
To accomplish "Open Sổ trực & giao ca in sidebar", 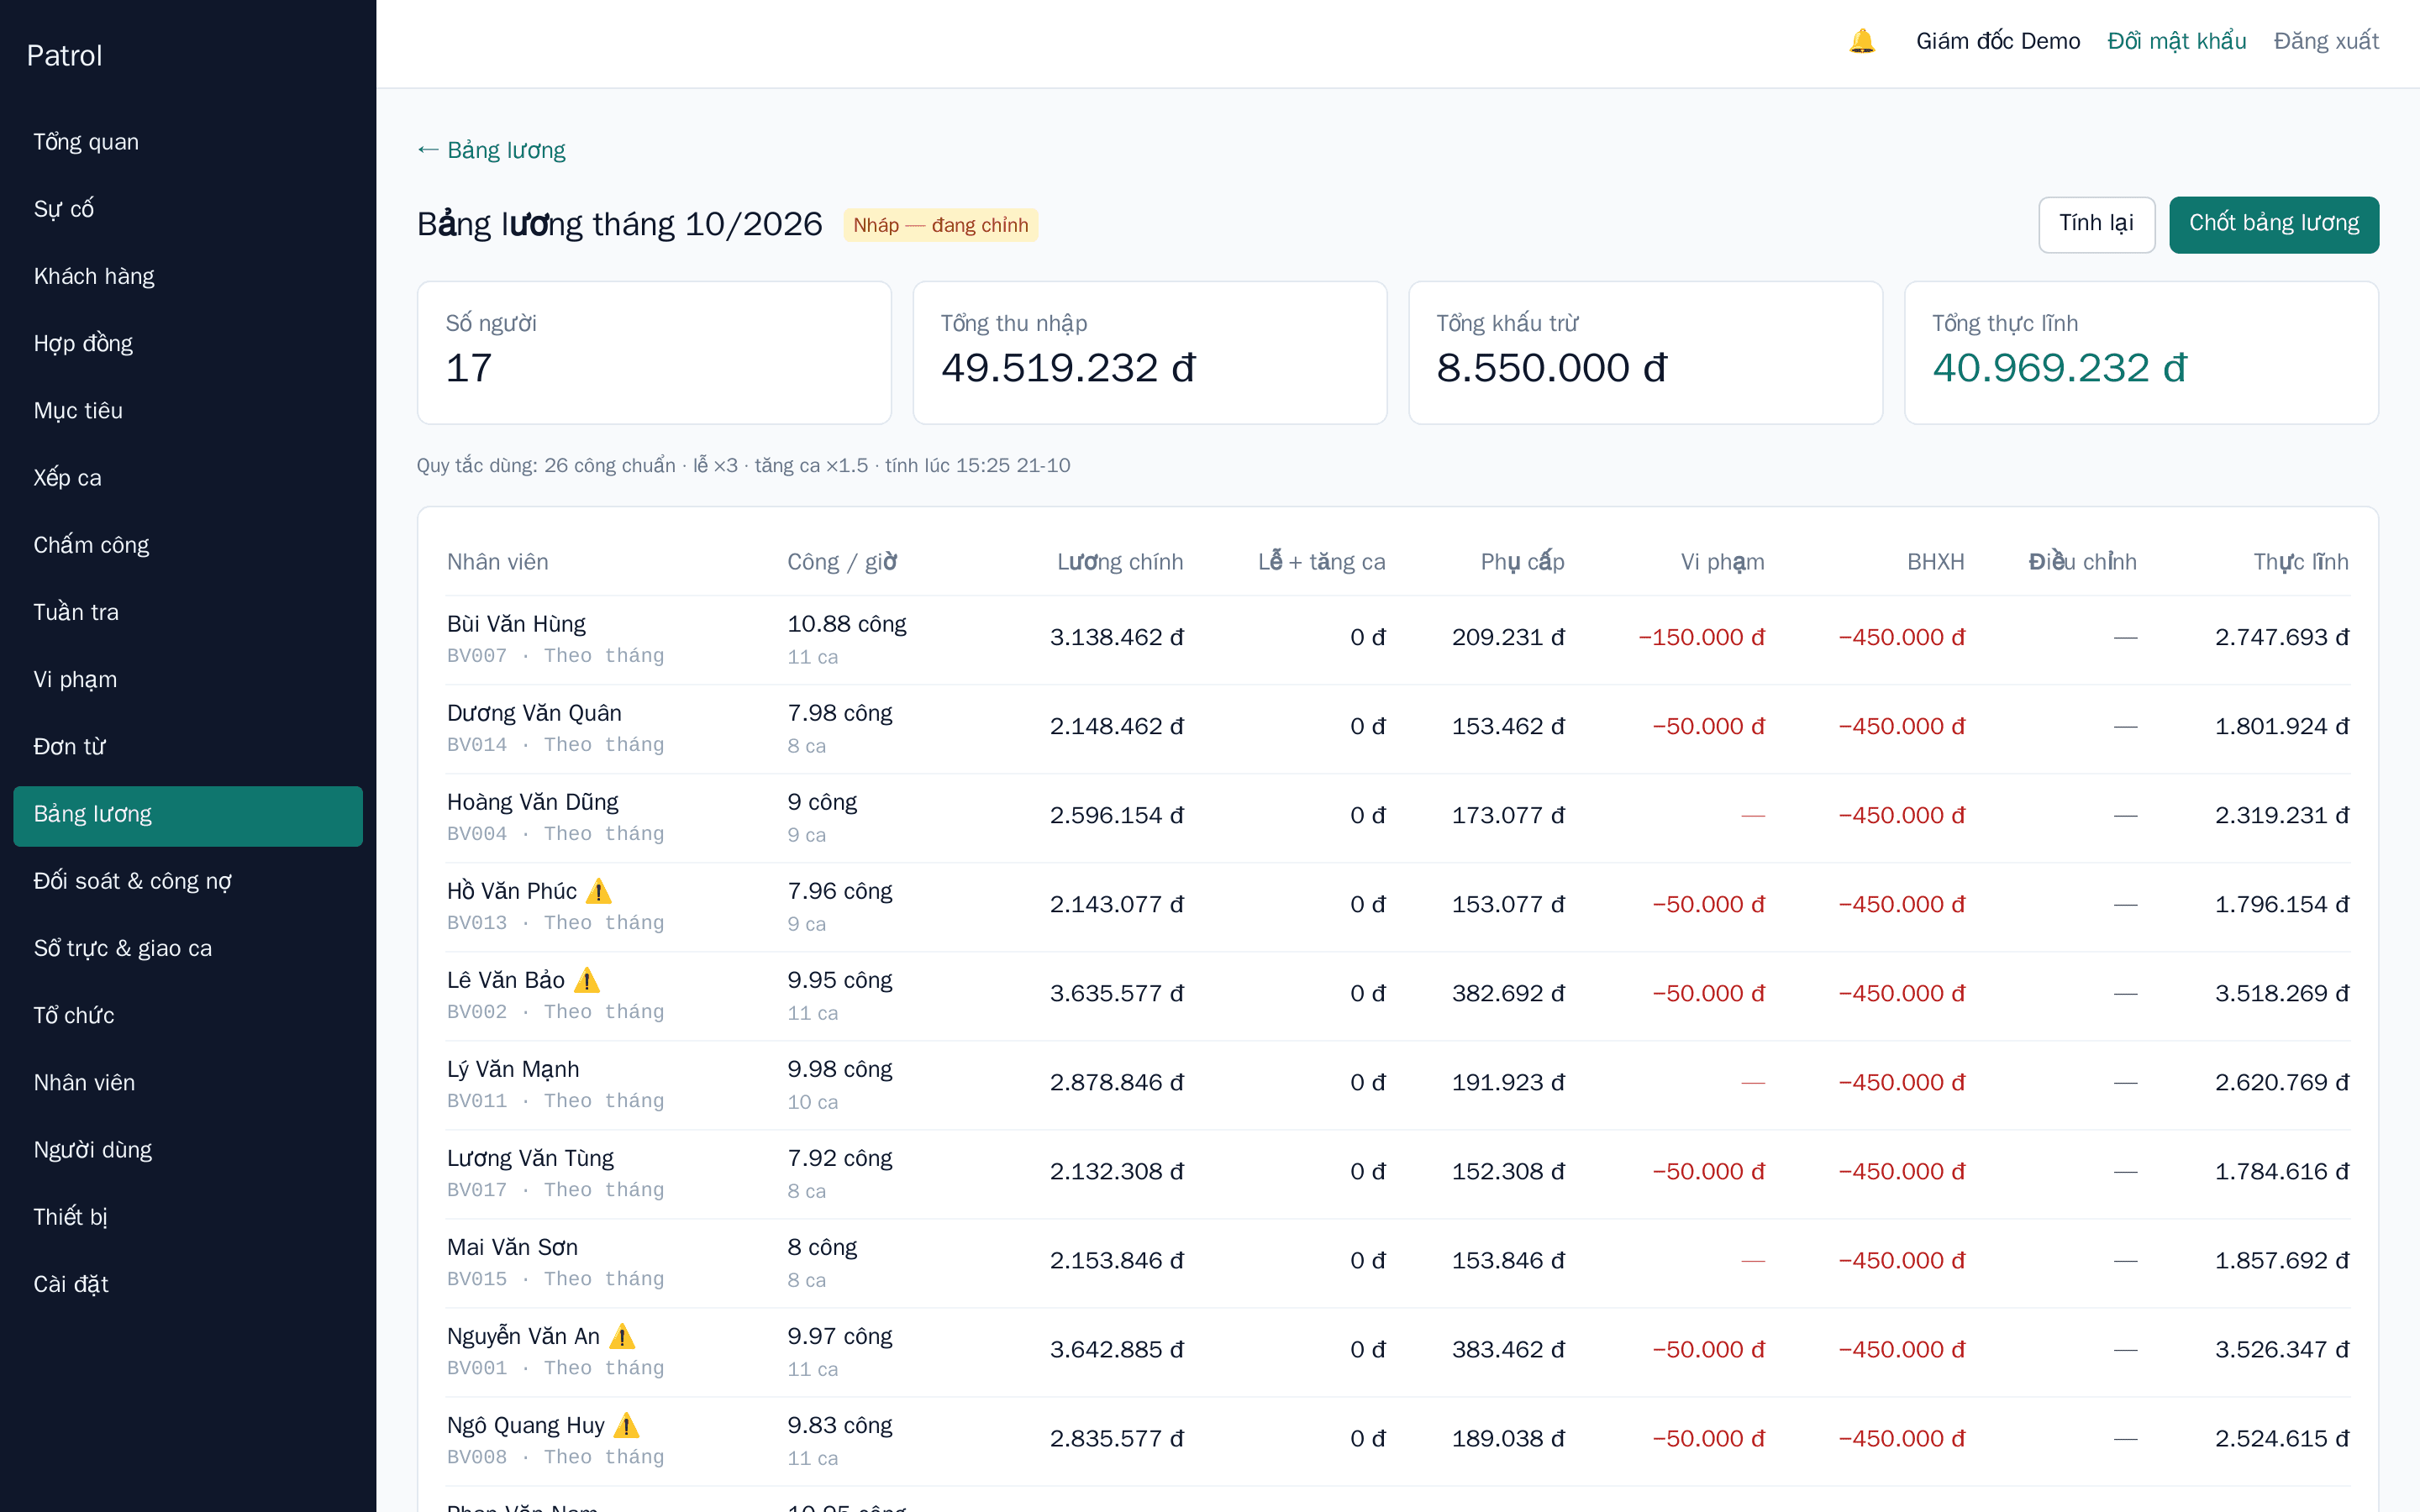I will point(188,948).
